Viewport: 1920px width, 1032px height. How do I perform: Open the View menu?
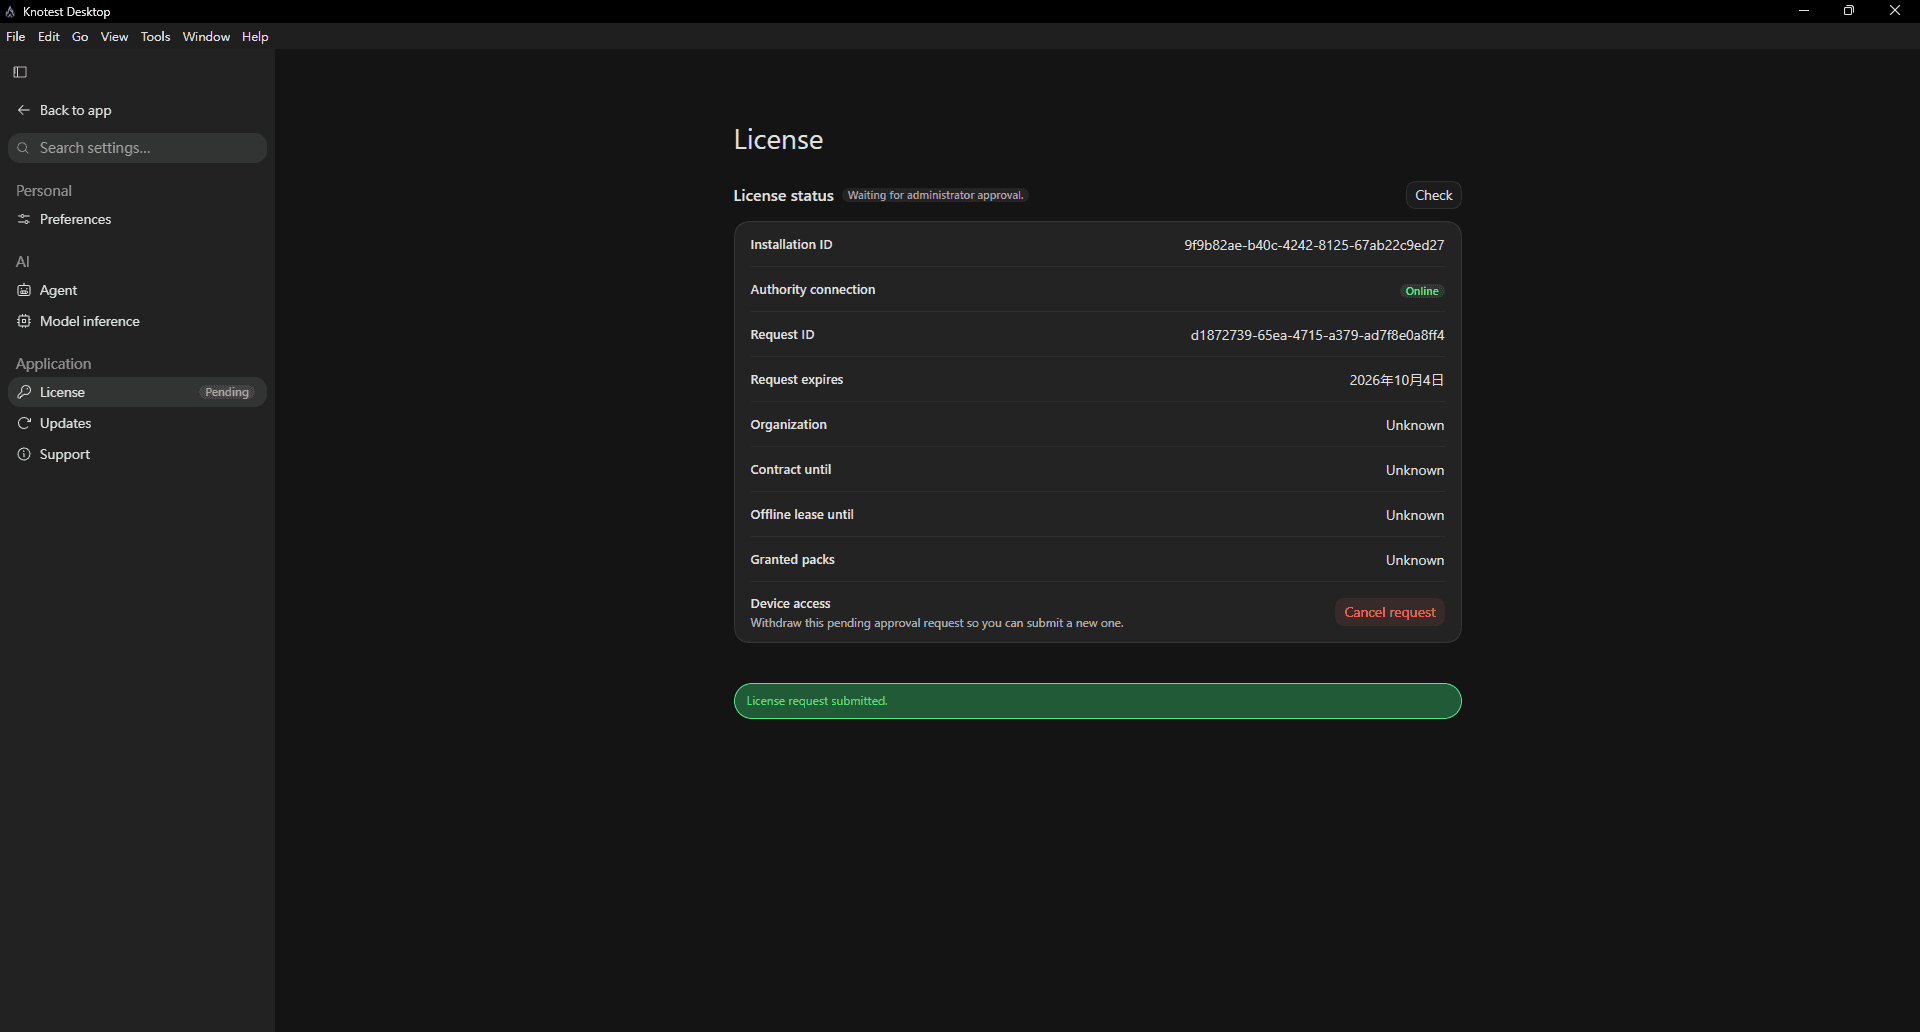114,37
